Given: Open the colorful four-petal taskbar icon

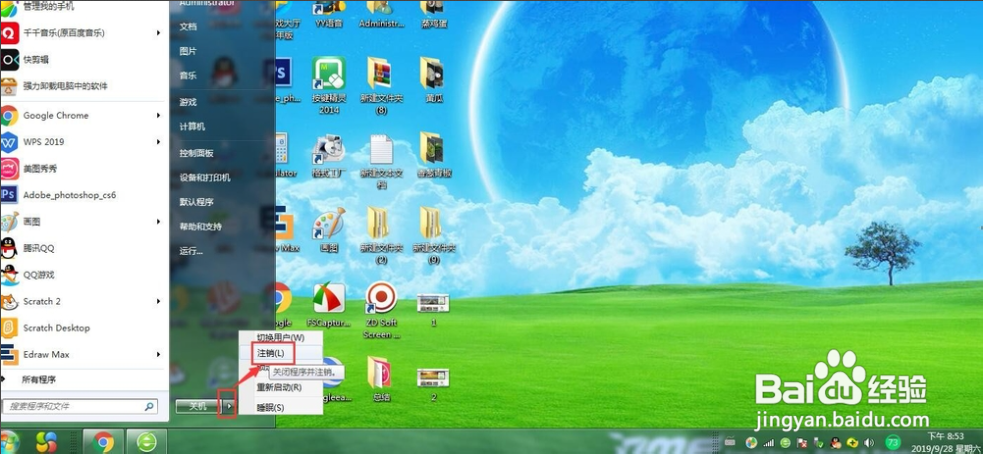Looking at the screenshot, I should point(46,443).
